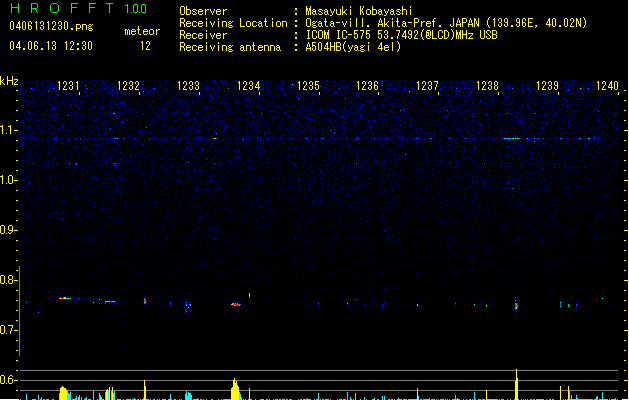Select the receiving location Ogata-vill. Akita-Pref. line
Viewport: 629px width, 400px height.
click(x=446, y=23)
